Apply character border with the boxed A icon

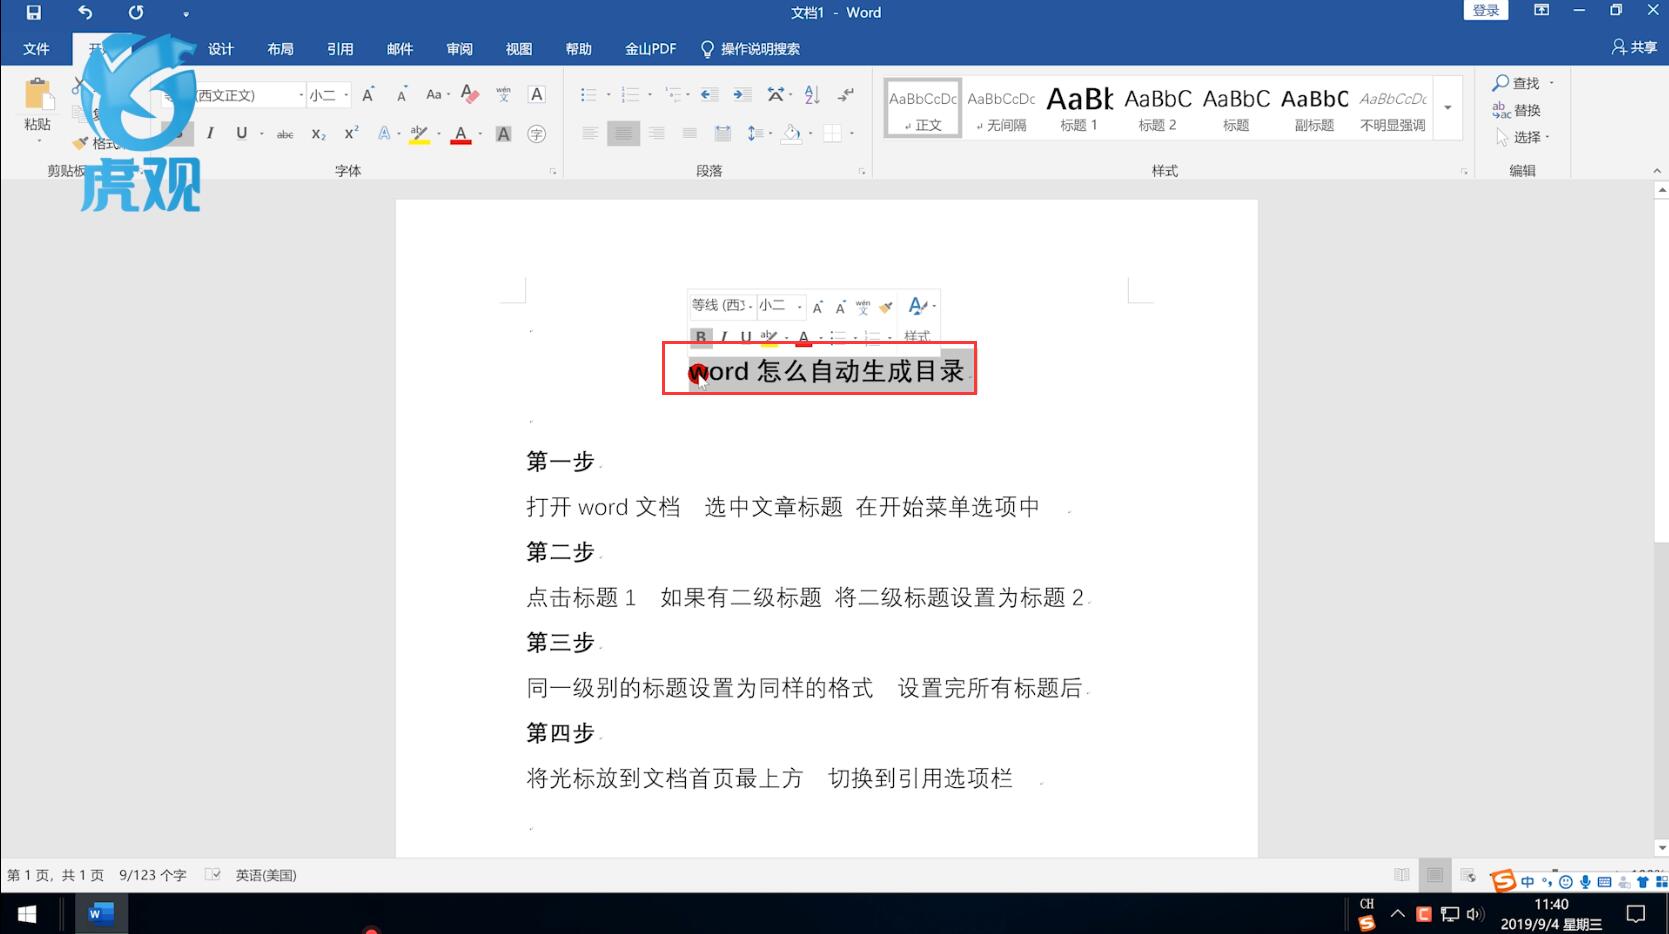click(x=537, y=95)
